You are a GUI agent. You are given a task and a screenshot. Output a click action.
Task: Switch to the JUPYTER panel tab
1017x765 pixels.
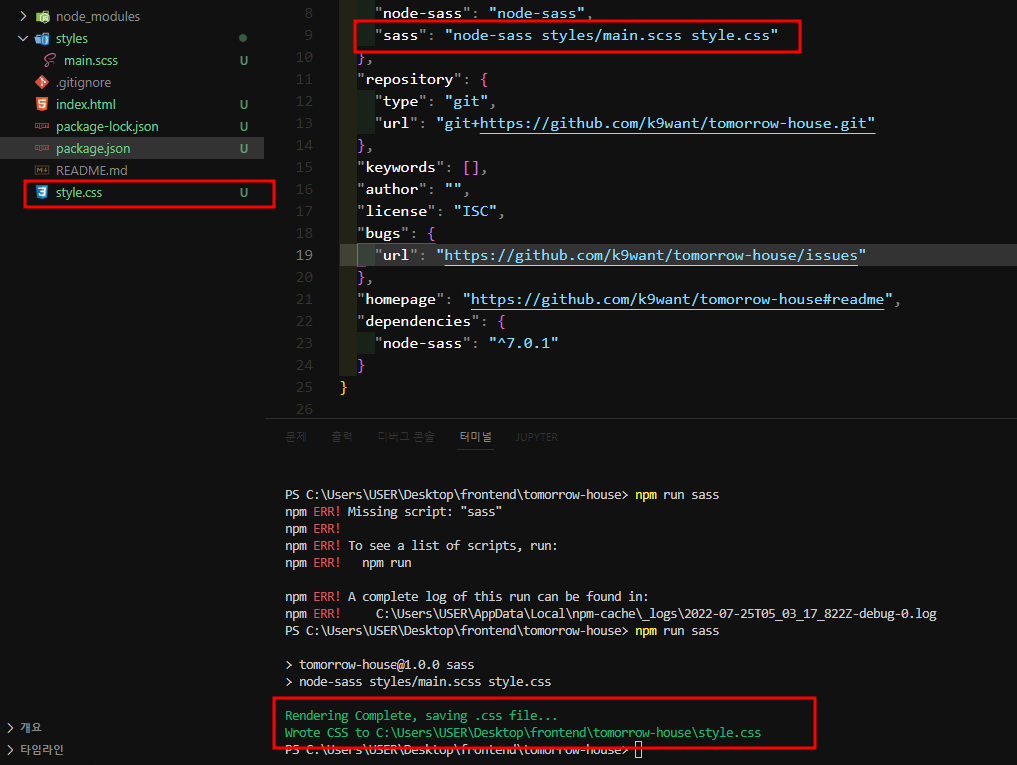[x=536, y=437]
